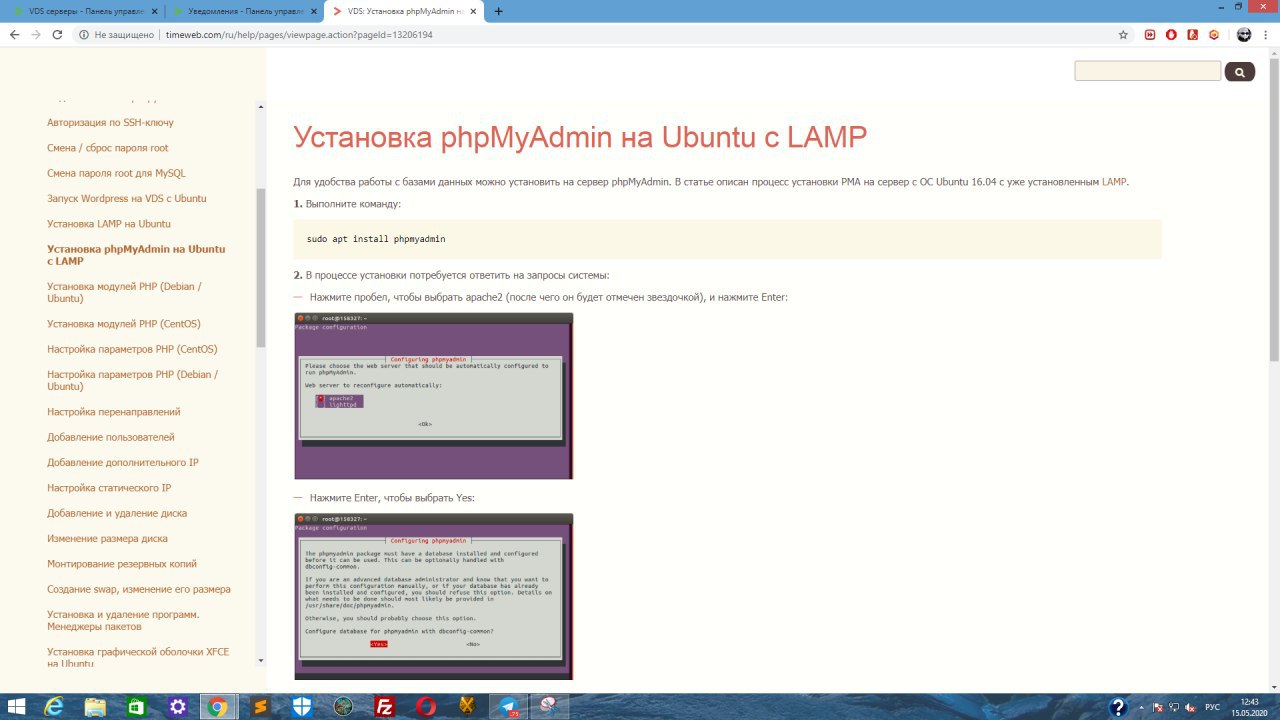1280x720 pixels.
Task: Click the sidebar scrollbar up arrow
Action: pyautogui.click(x=261, y=107)
